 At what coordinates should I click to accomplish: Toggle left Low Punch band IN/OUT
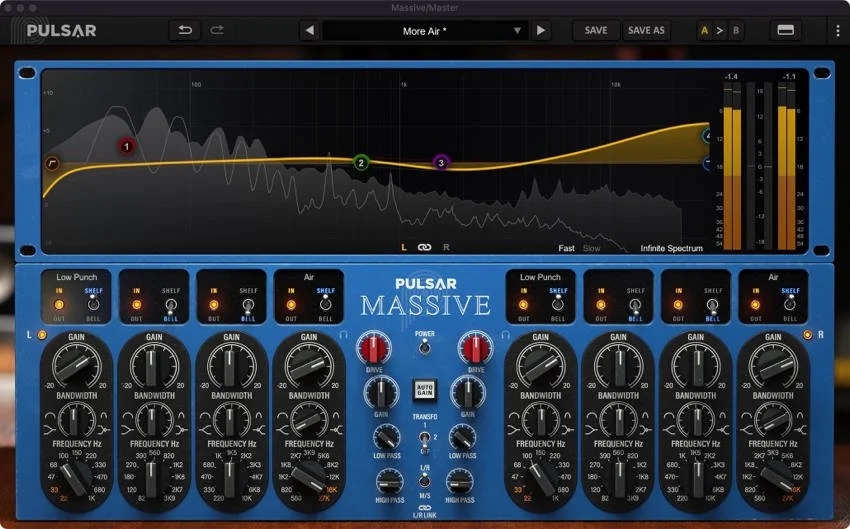pyautogui.click(x=59, y=305)
